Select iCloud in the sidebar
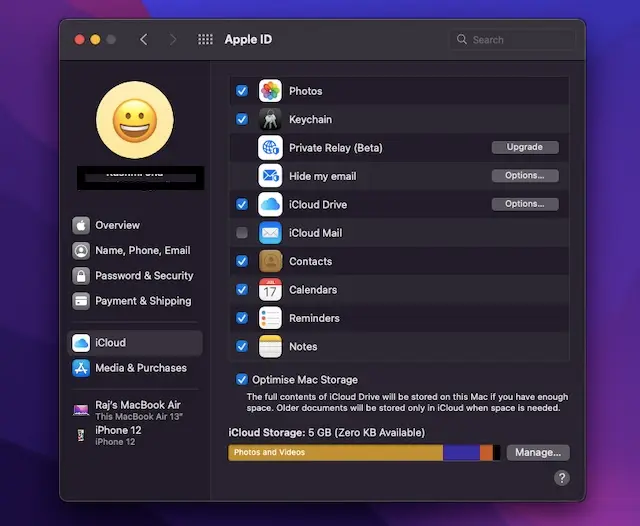The width and height of the screenshot is (640, 526). 135,343
